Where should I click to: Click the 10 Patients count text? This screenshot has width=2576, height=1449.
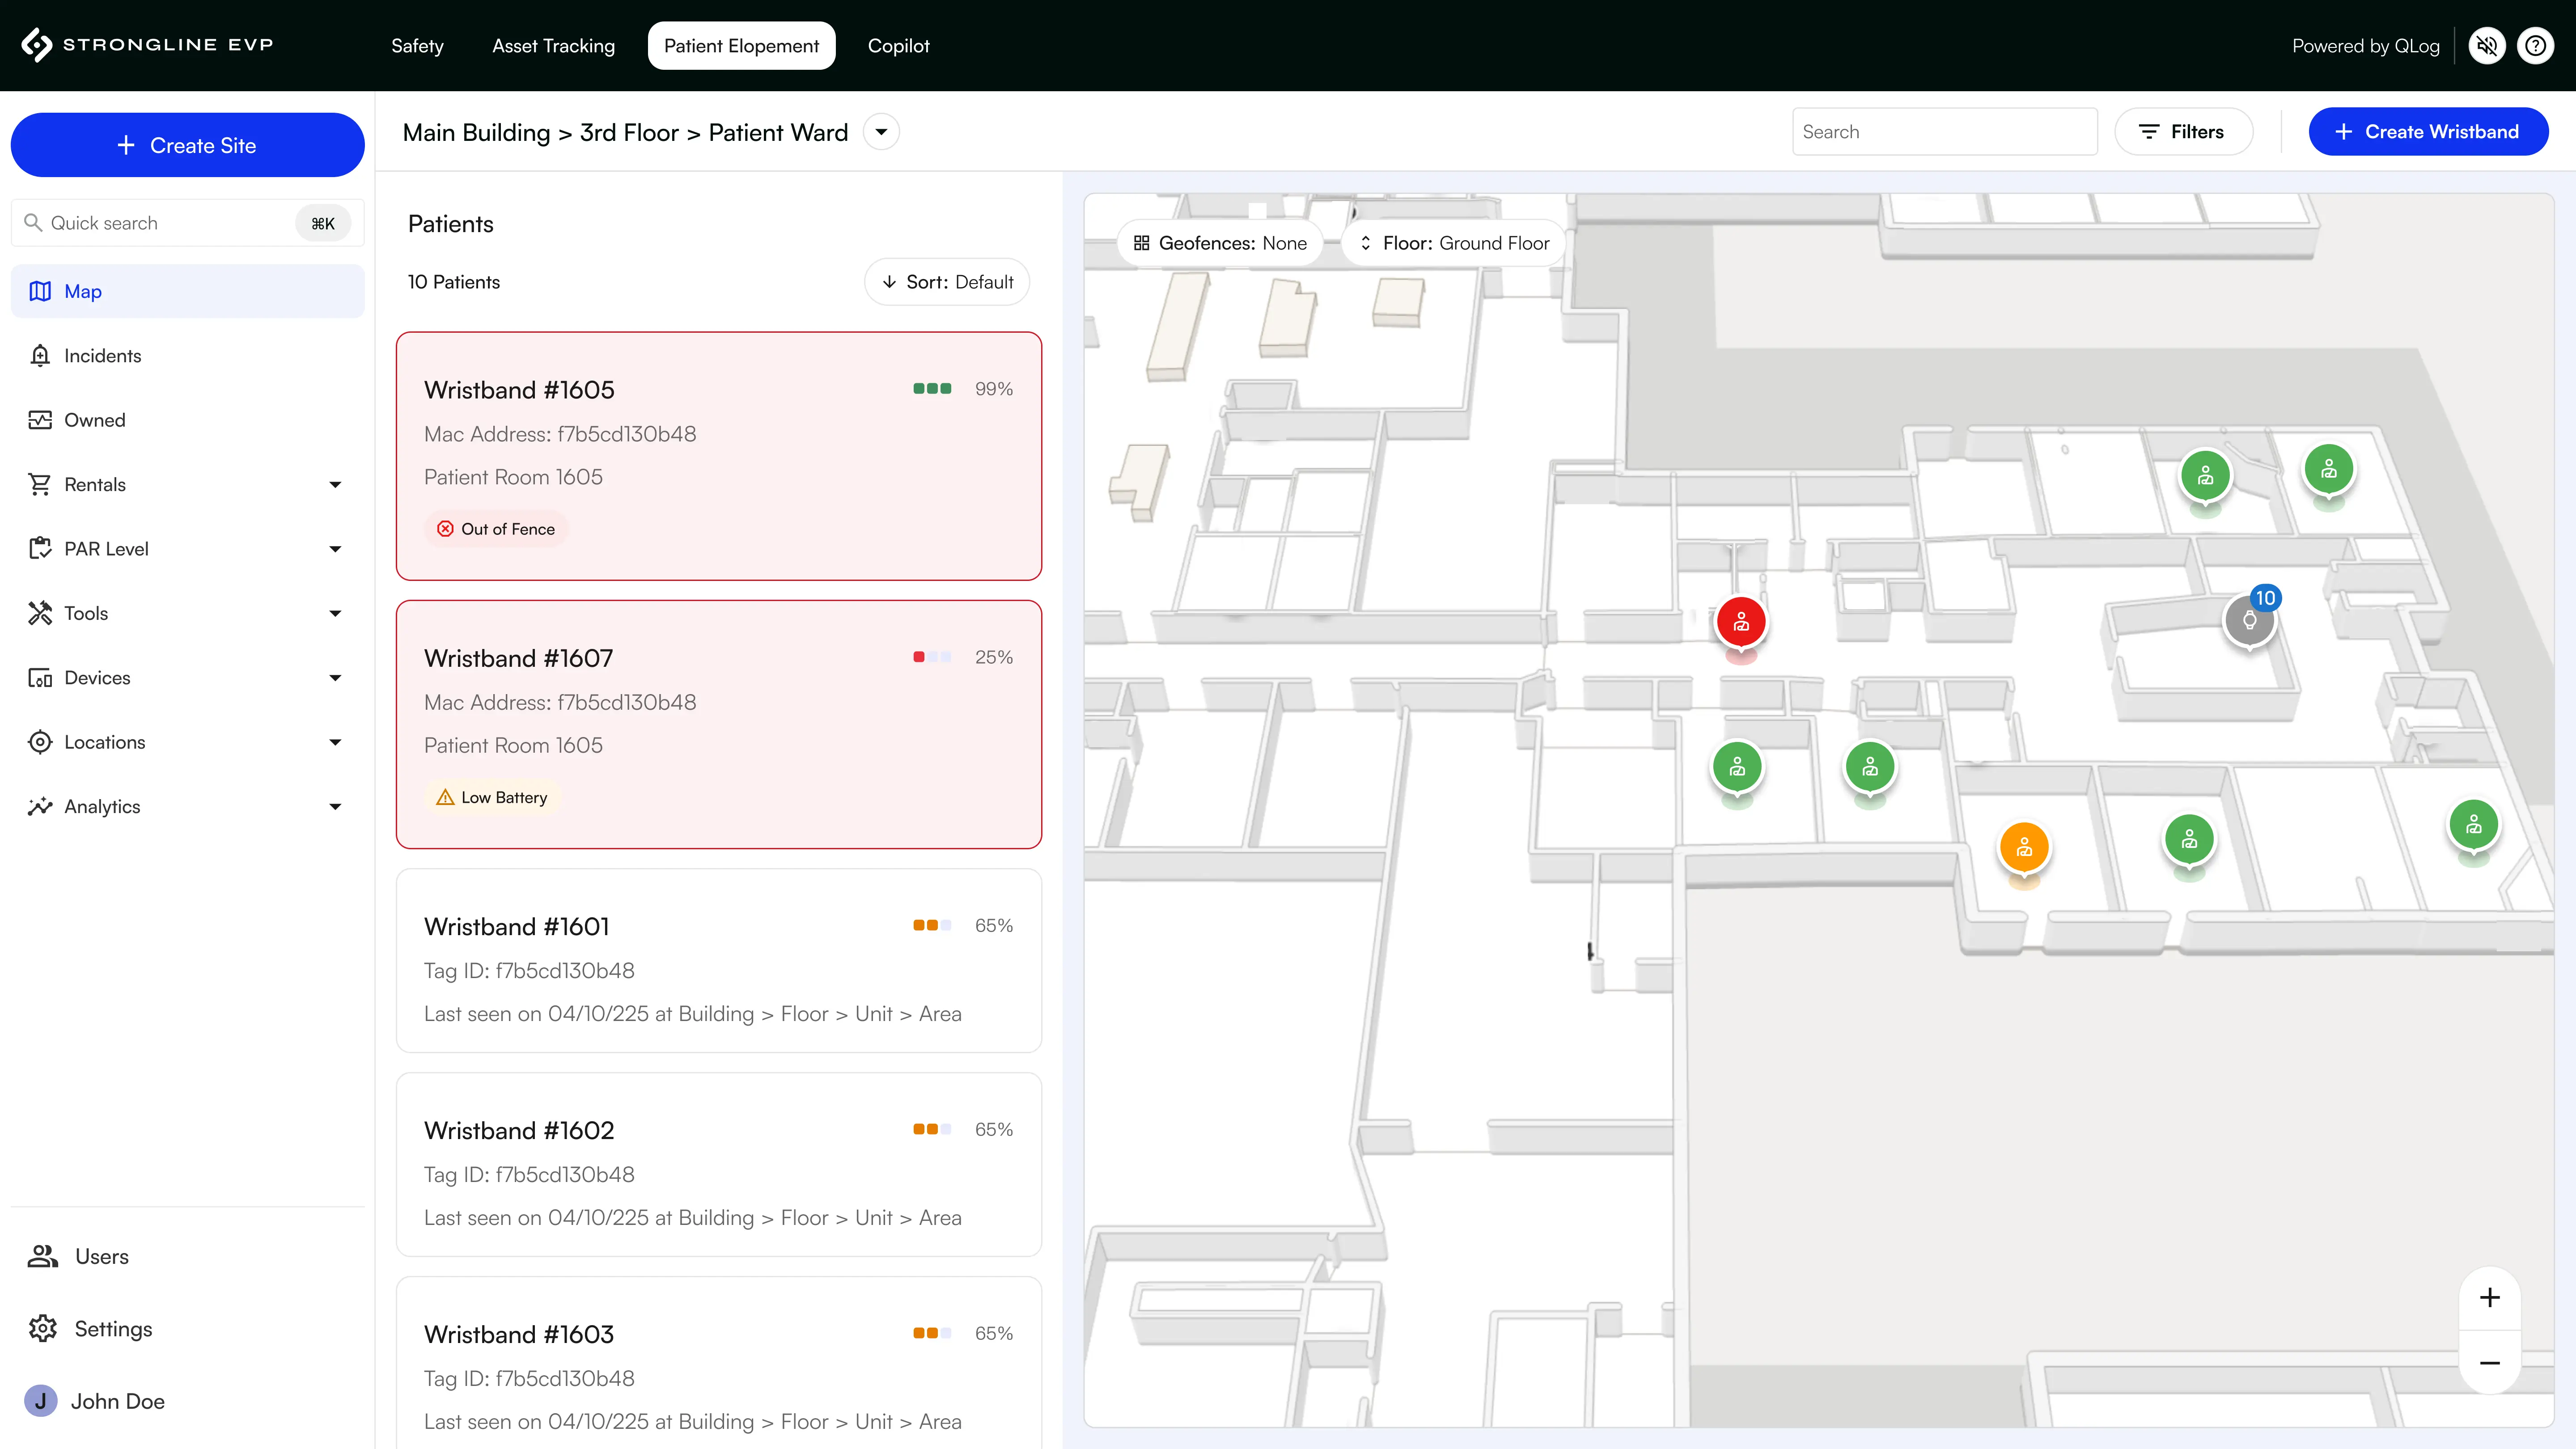tap(454, 282)
